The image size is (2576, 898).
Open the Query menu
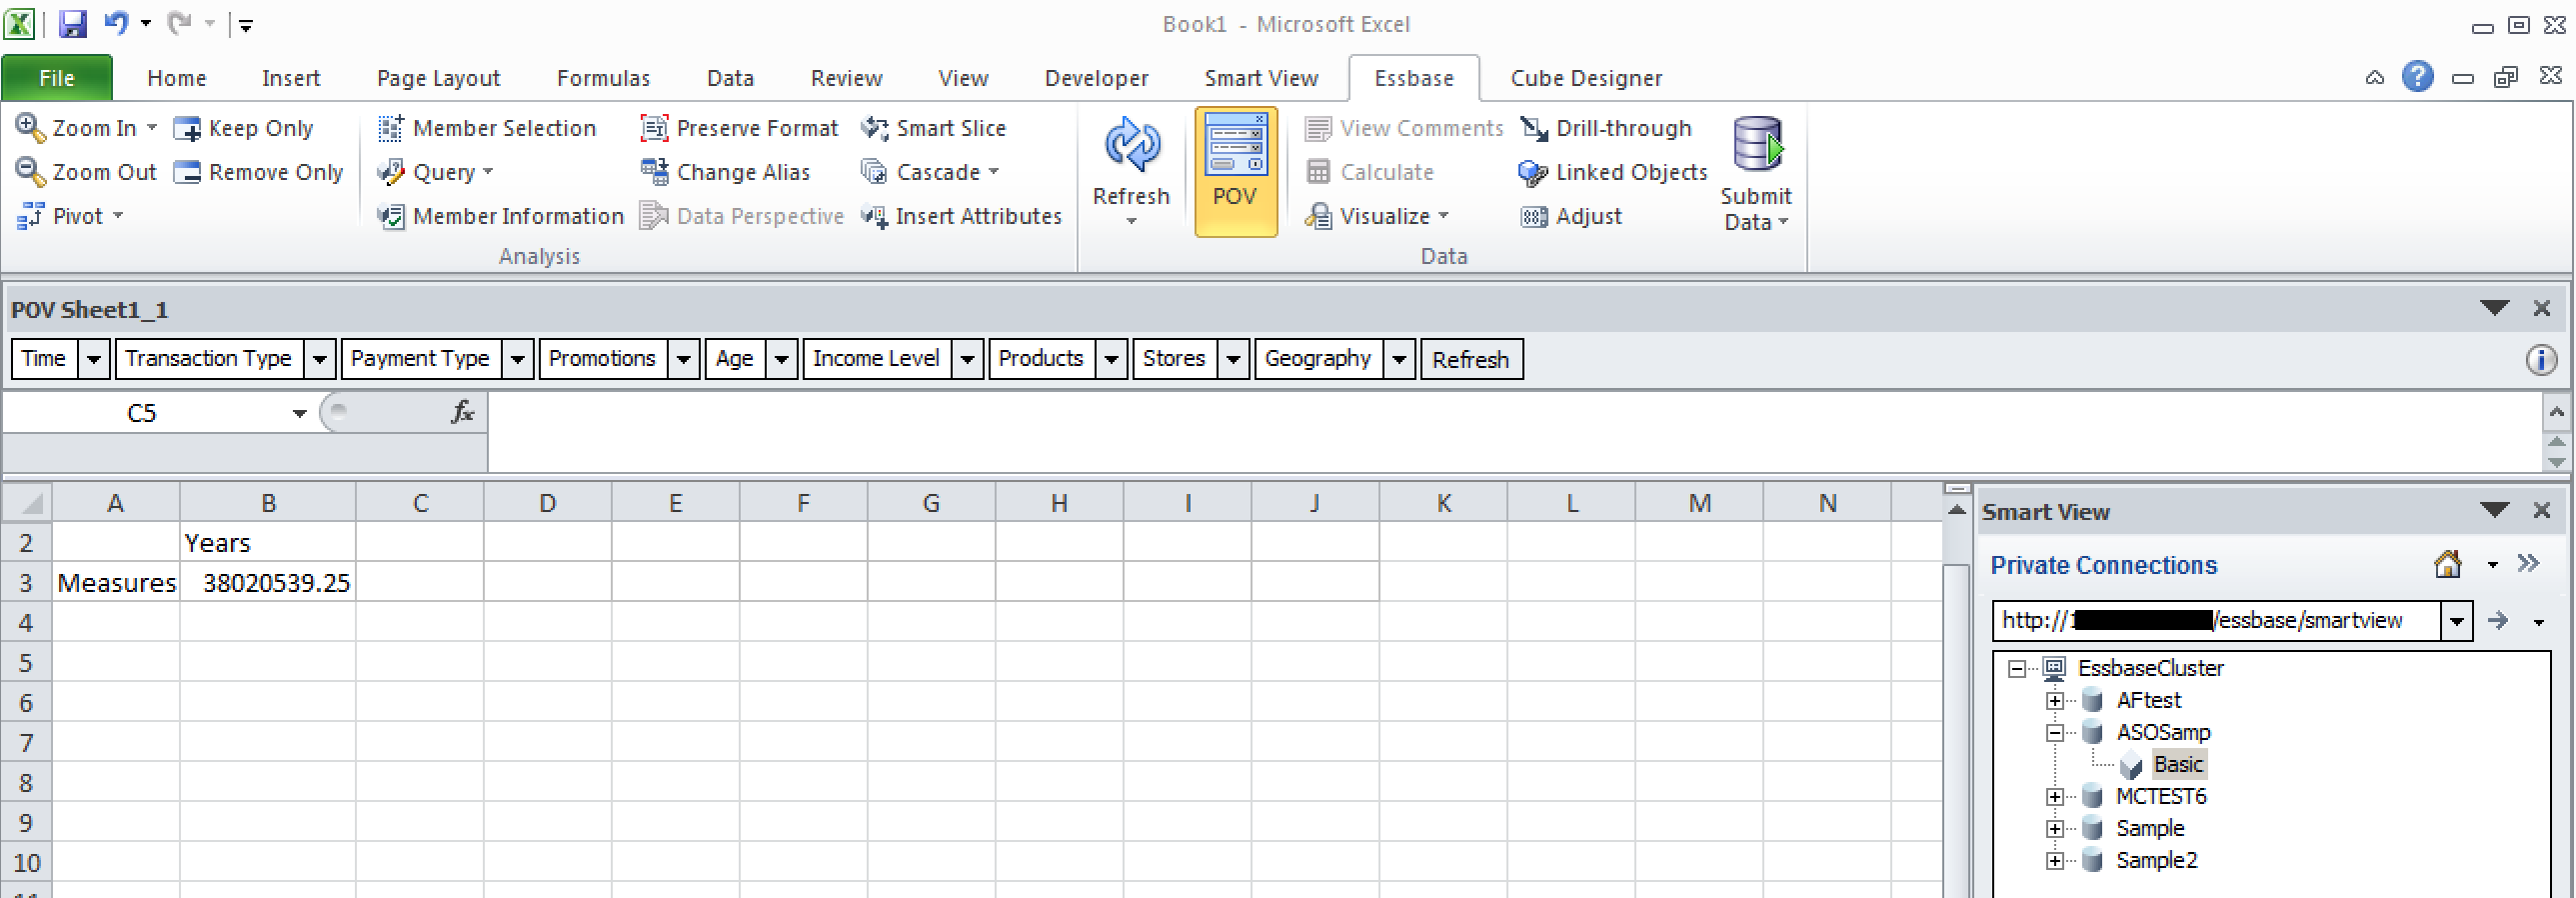(435, 172)
